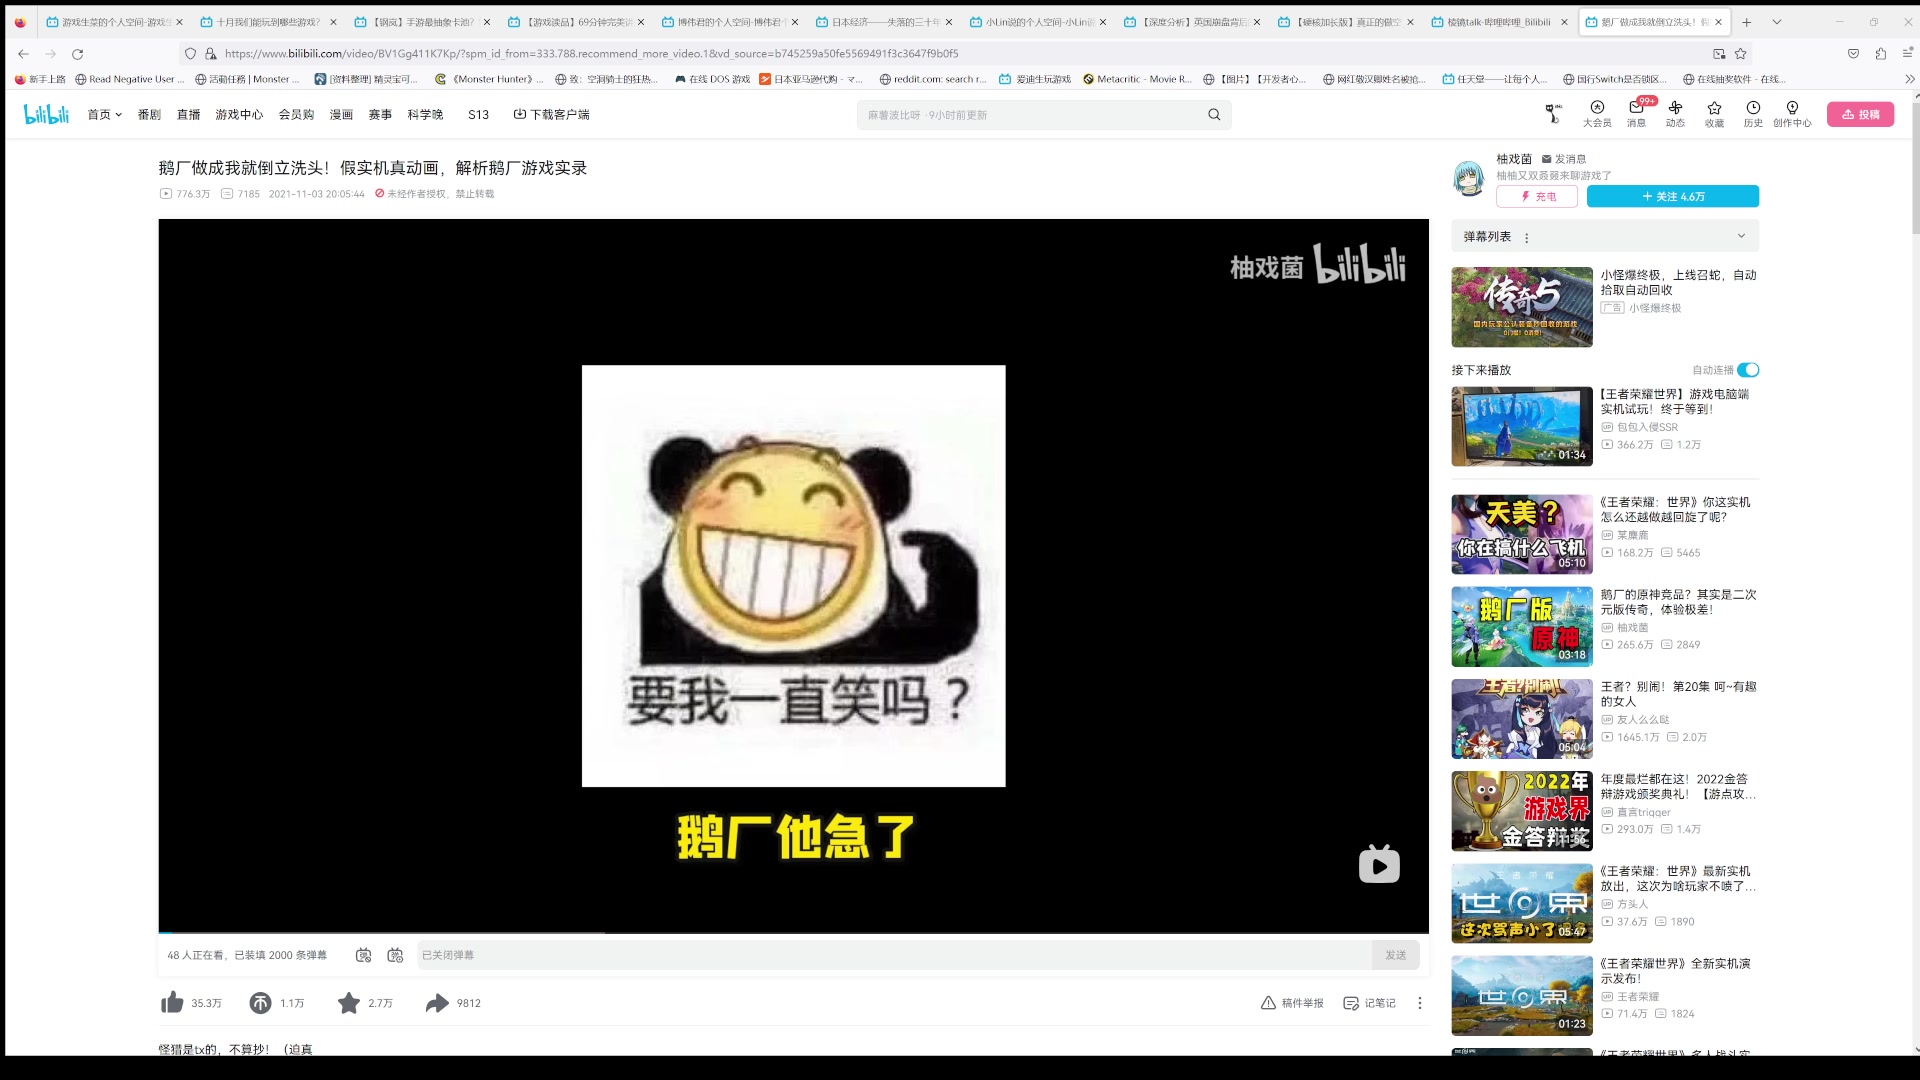Open the 消息 messages inbox icon
Viewport: 1920px width, 1080px height.
click(1636, 114)
